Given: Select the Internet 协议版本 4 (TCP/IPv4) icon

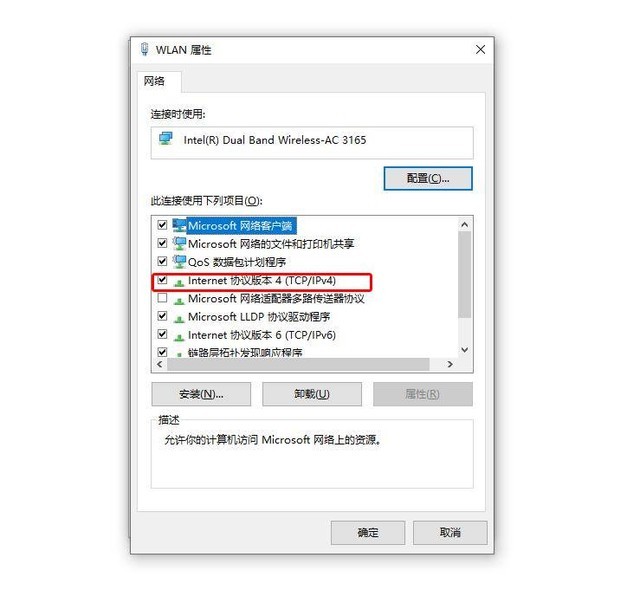Looking at the screenshot, I should [x=179, y=282].
